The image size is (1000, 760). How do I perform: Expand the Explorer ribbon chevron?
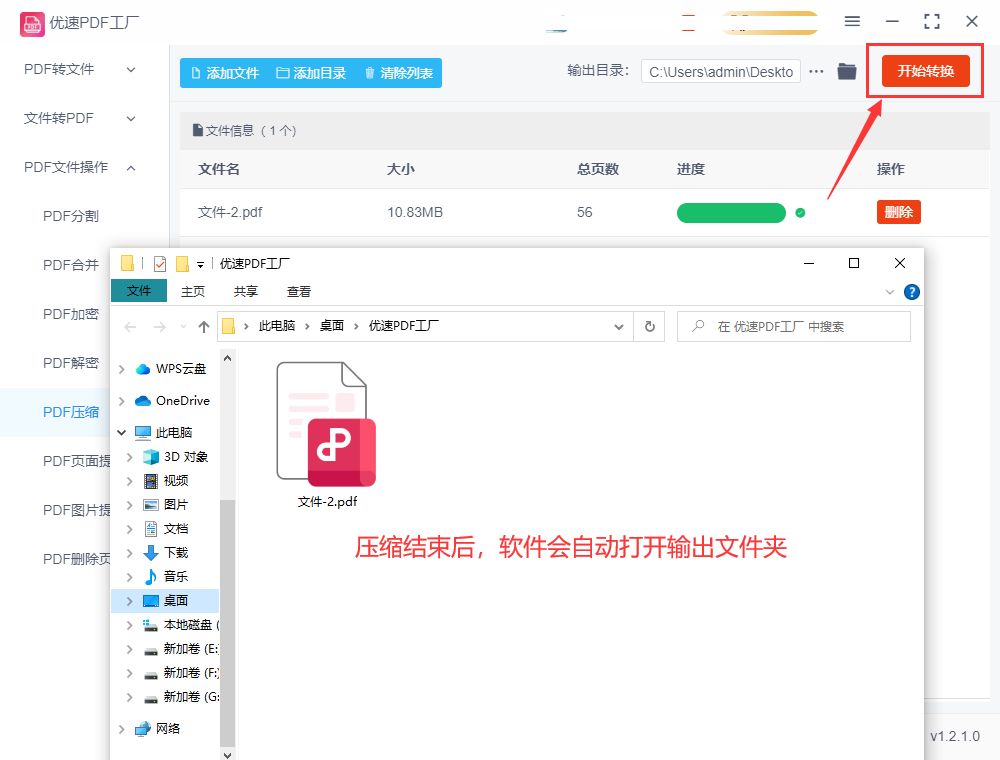tap(890, 292)
